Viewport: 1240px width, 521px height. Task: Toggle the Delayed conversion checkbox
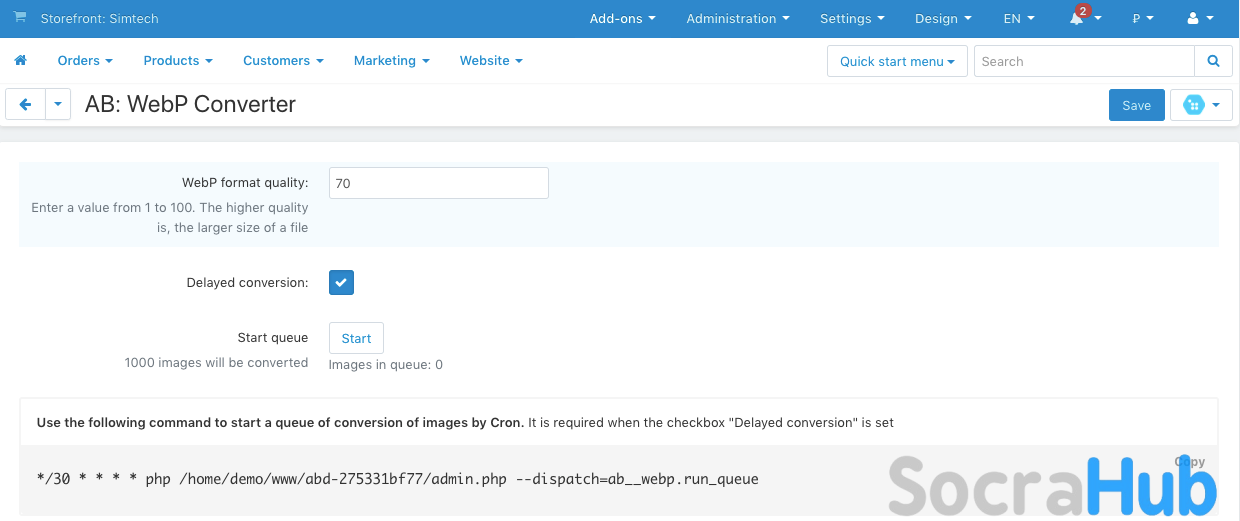[x=341, y=283]
